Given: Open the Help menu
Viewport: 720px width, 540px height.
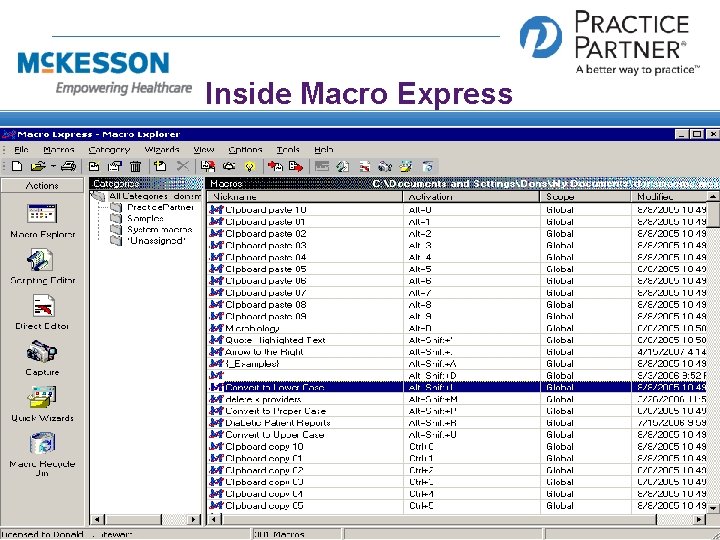Looking at the screenshot, I should (x=324, y=150).
